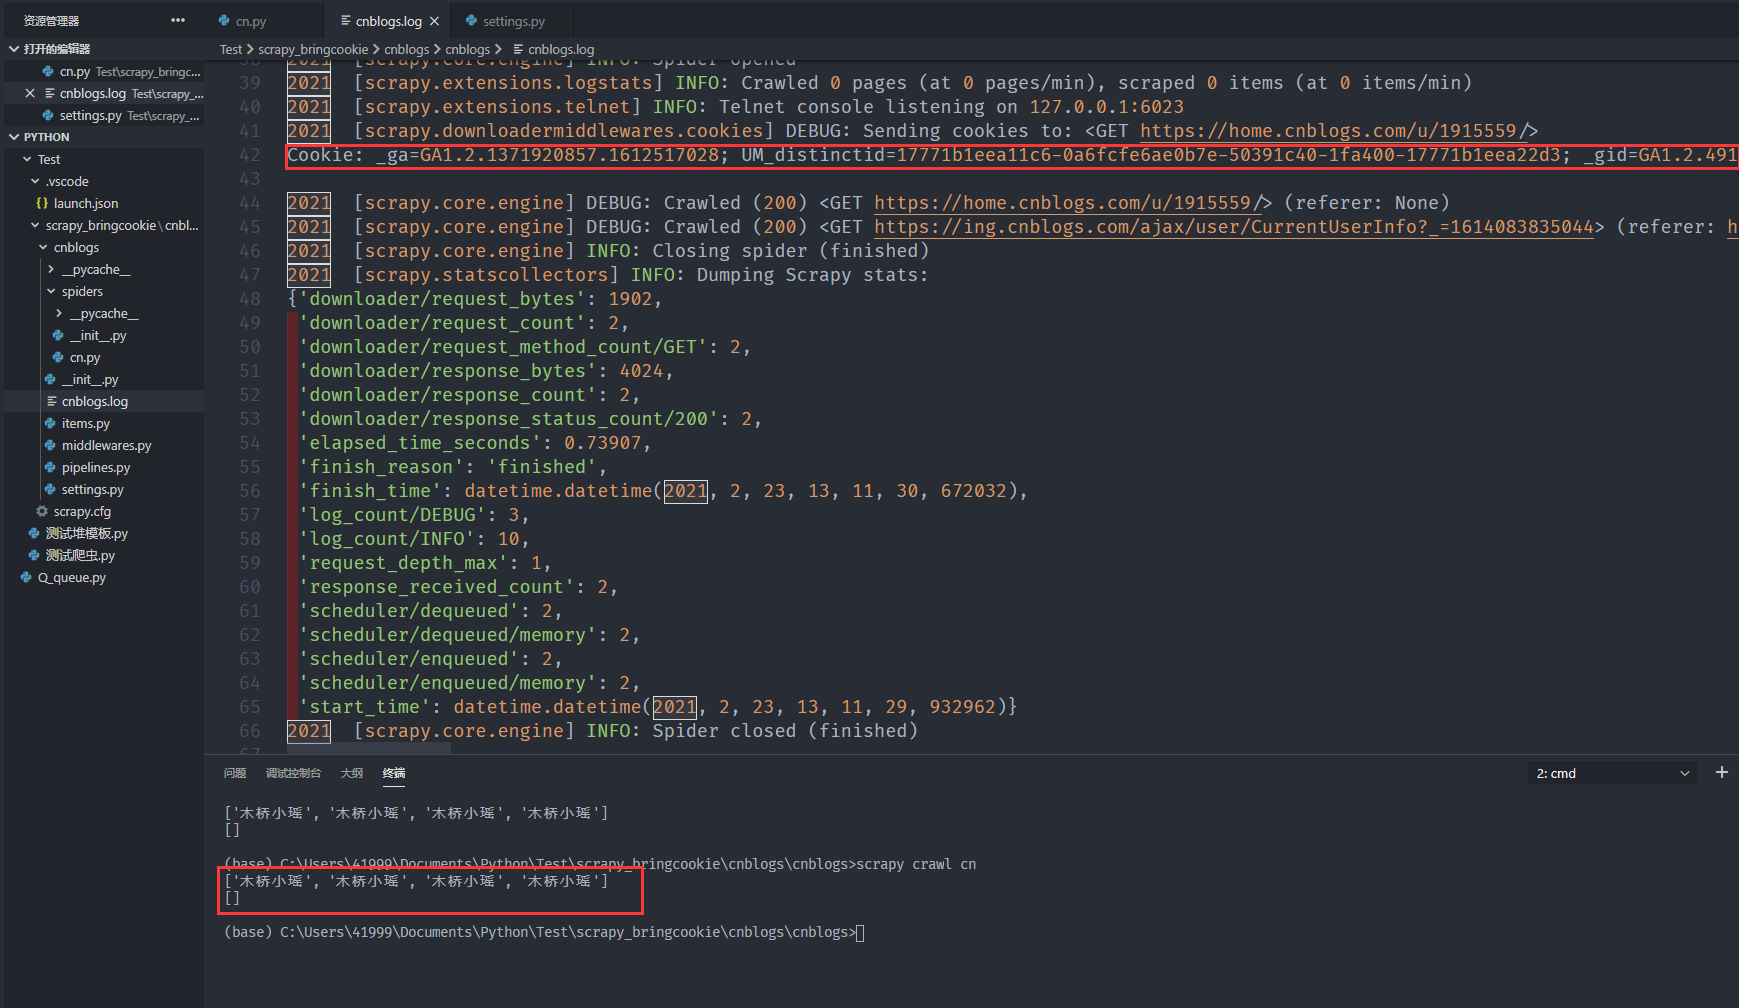Screen dimensions: 1739x1008
Task: Click the Python icon of middlewares.py
Action: (50, 445)
